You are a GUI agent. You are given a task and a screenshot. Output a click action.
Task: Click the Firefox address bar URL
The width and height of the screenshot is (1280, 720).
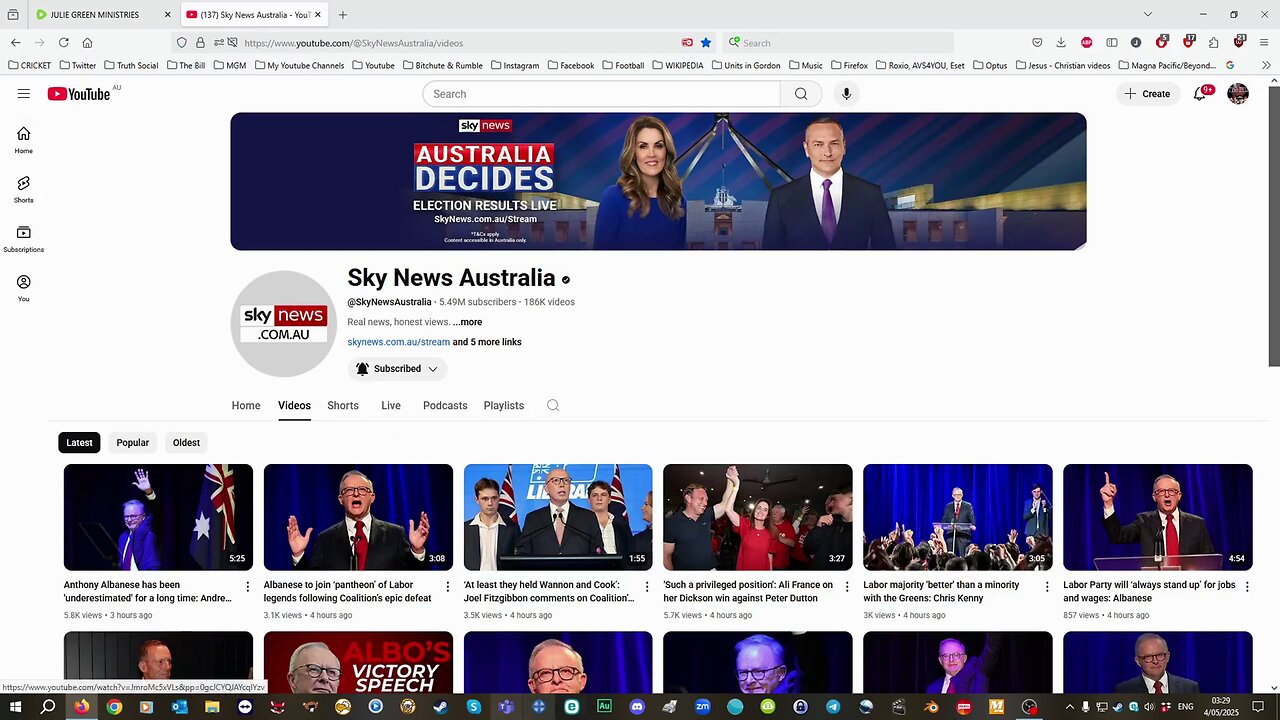pyautogui.click(x=353, y=43)
